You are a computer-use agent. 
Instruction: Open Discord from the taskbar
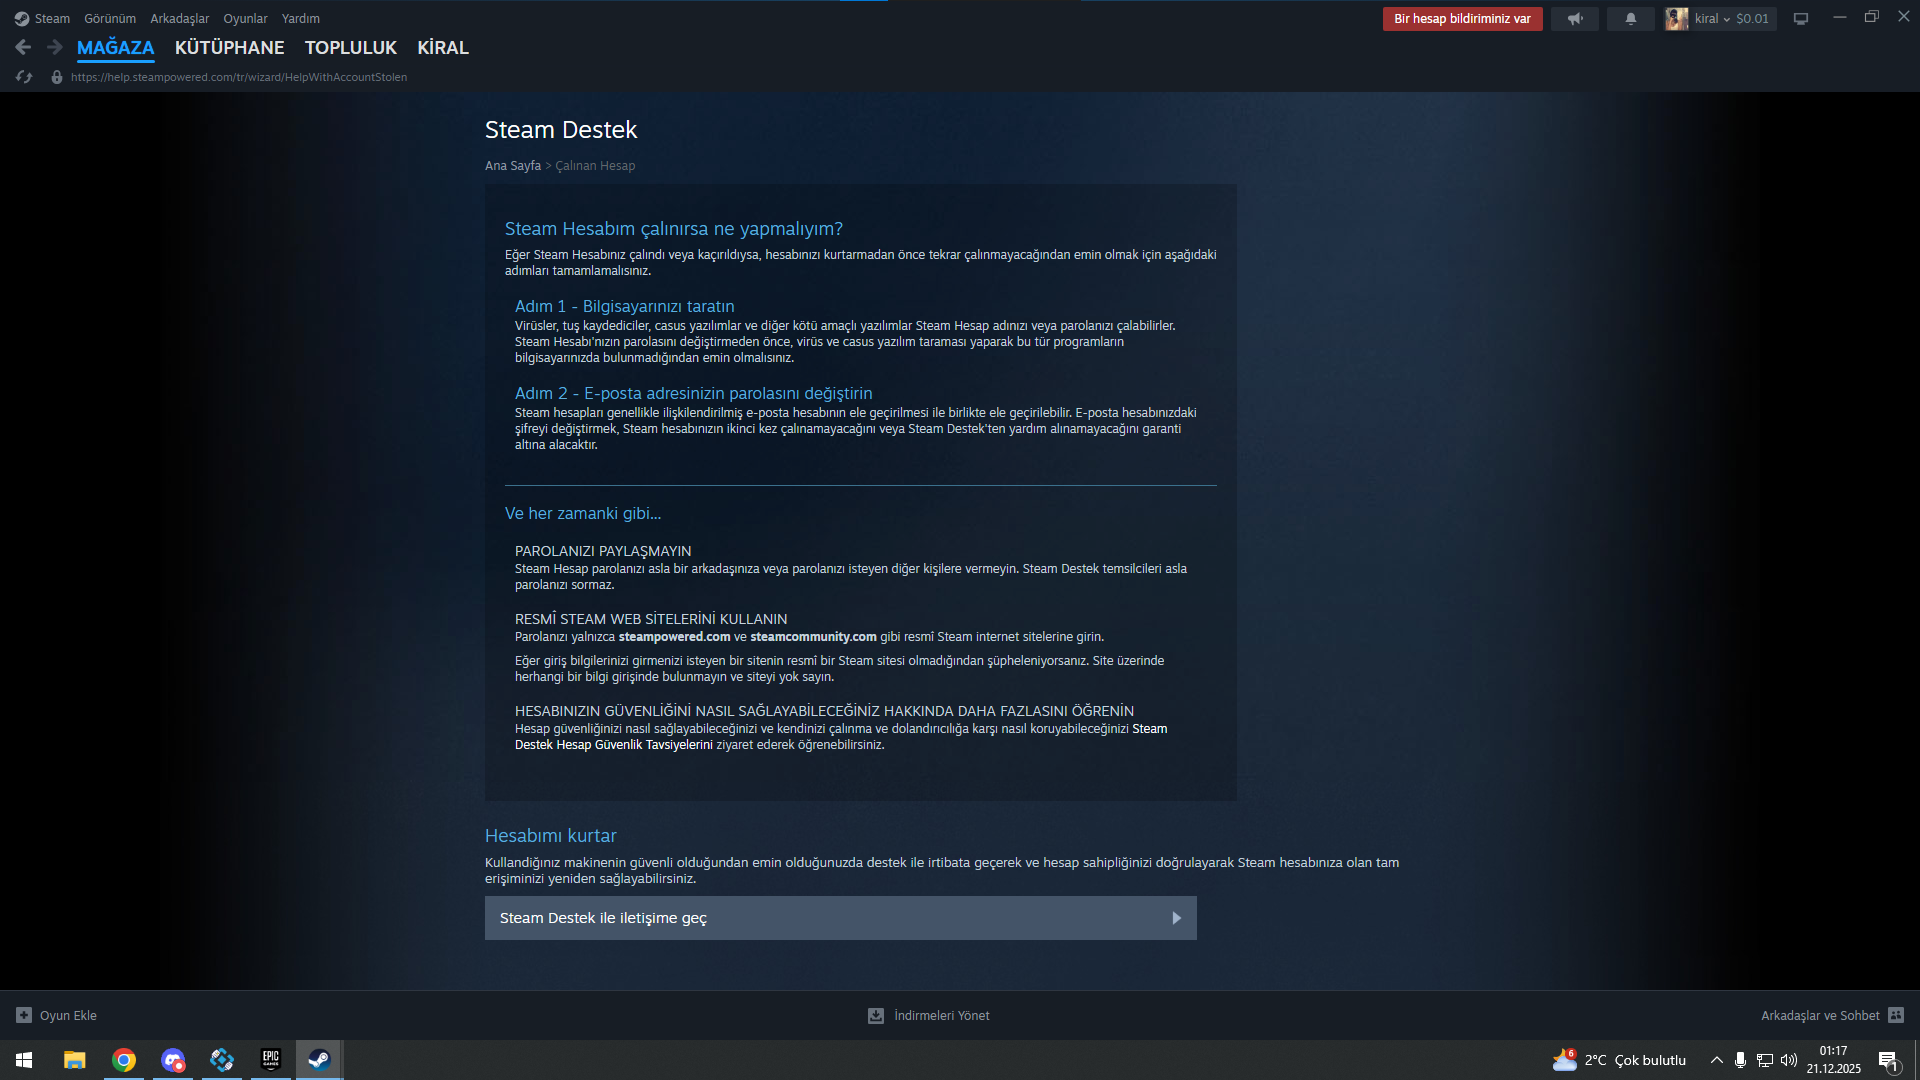173,1060
